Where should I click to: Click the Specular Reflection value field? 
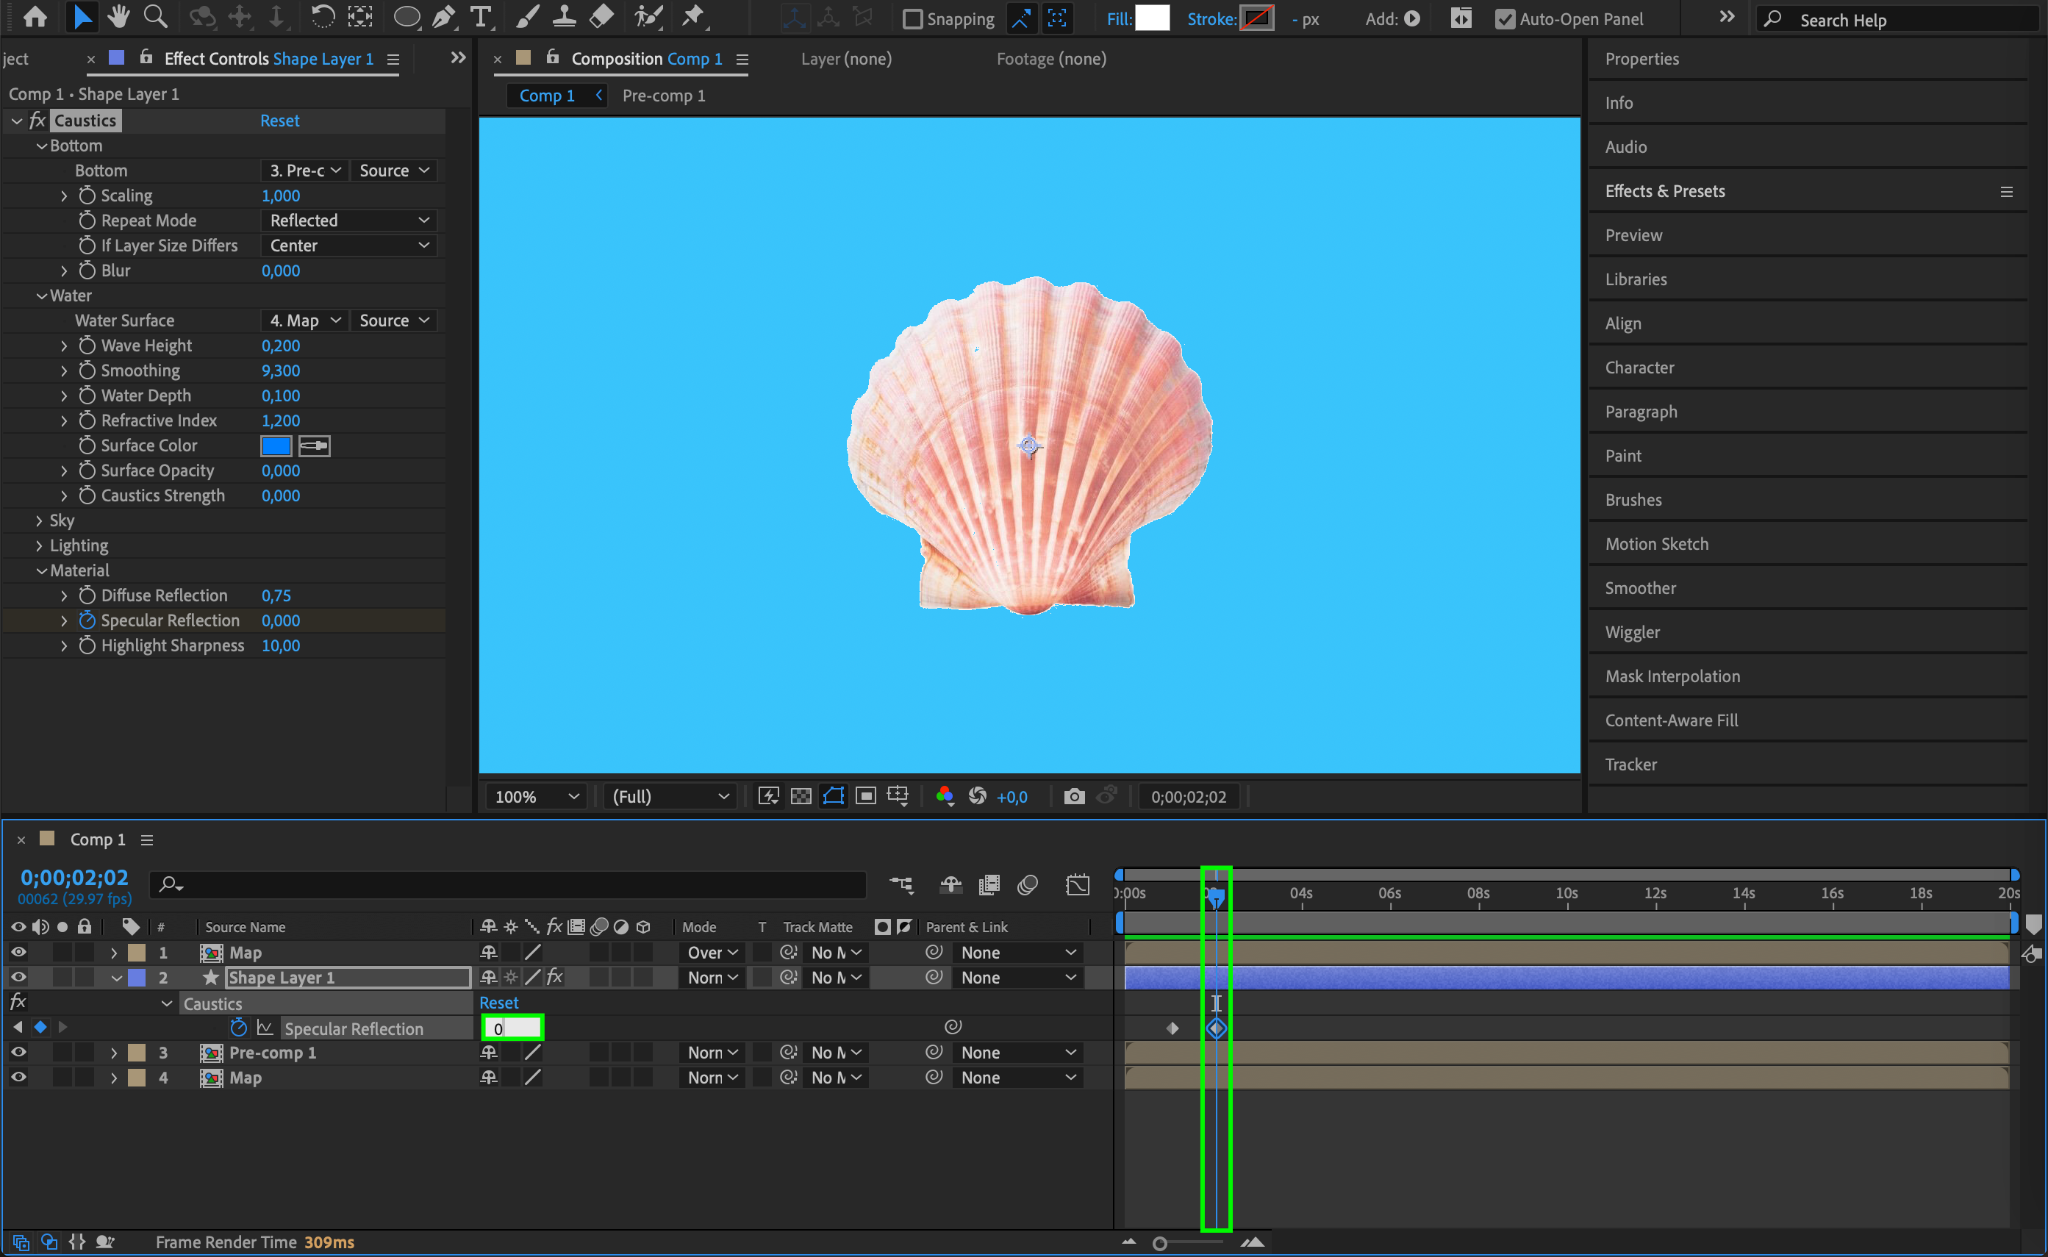click(x=512, y=1028)
